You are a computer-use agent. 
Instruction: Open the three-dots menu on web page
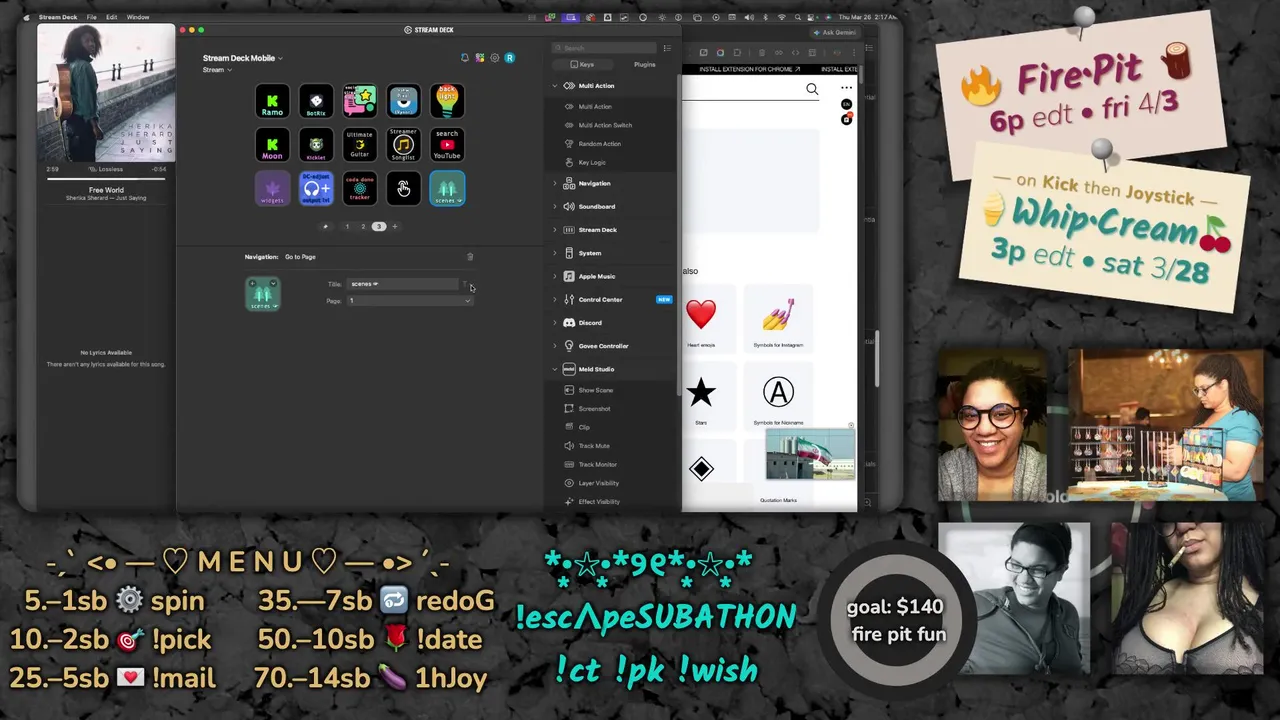[847, 88]
